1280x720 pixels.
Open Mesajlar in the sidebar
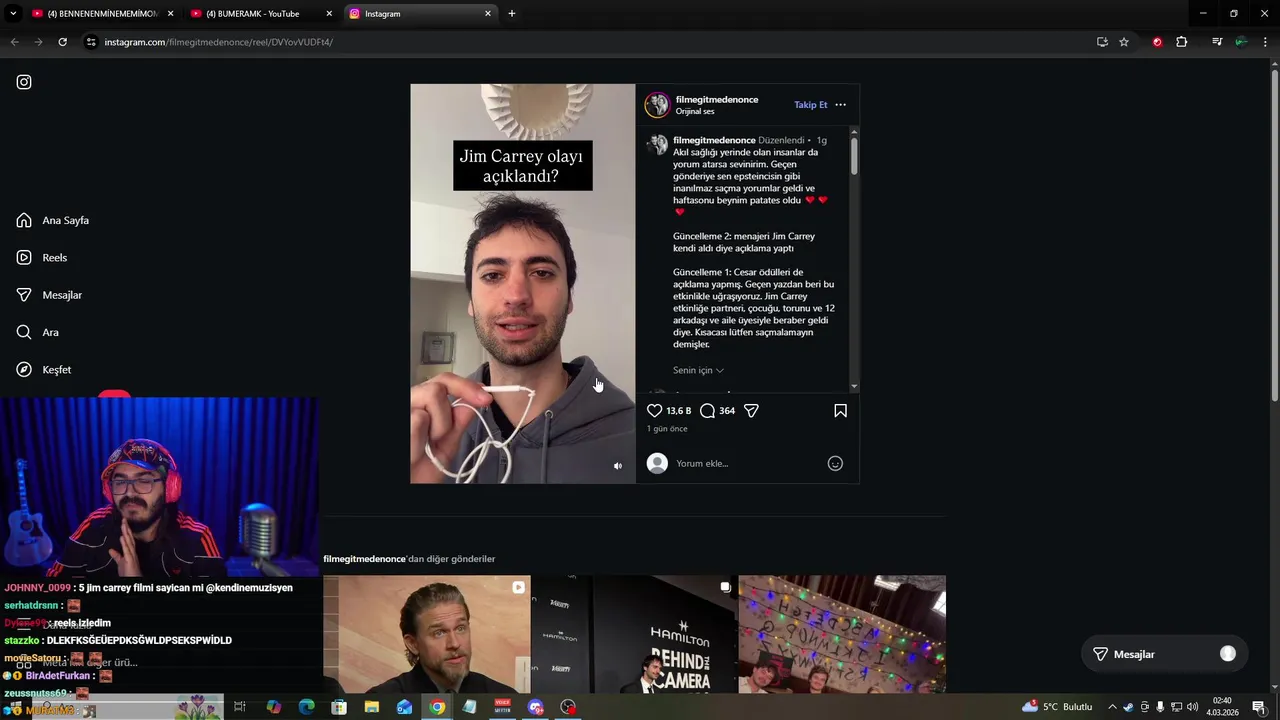(x=49, y=295)
